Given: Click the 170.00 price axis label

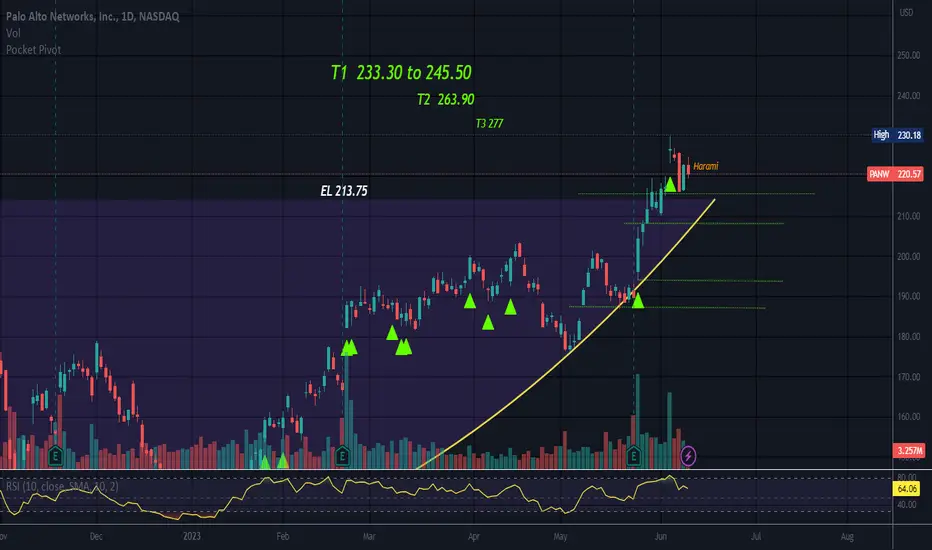Looking at the screenshot, I should click(908, 377).
